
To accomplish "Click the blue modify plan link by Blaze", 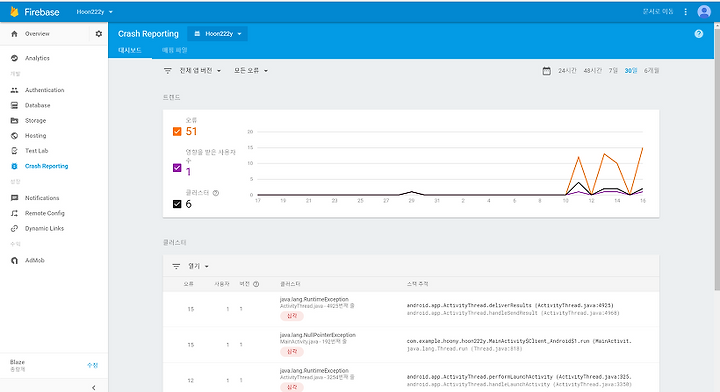I will tap(92, 365).
